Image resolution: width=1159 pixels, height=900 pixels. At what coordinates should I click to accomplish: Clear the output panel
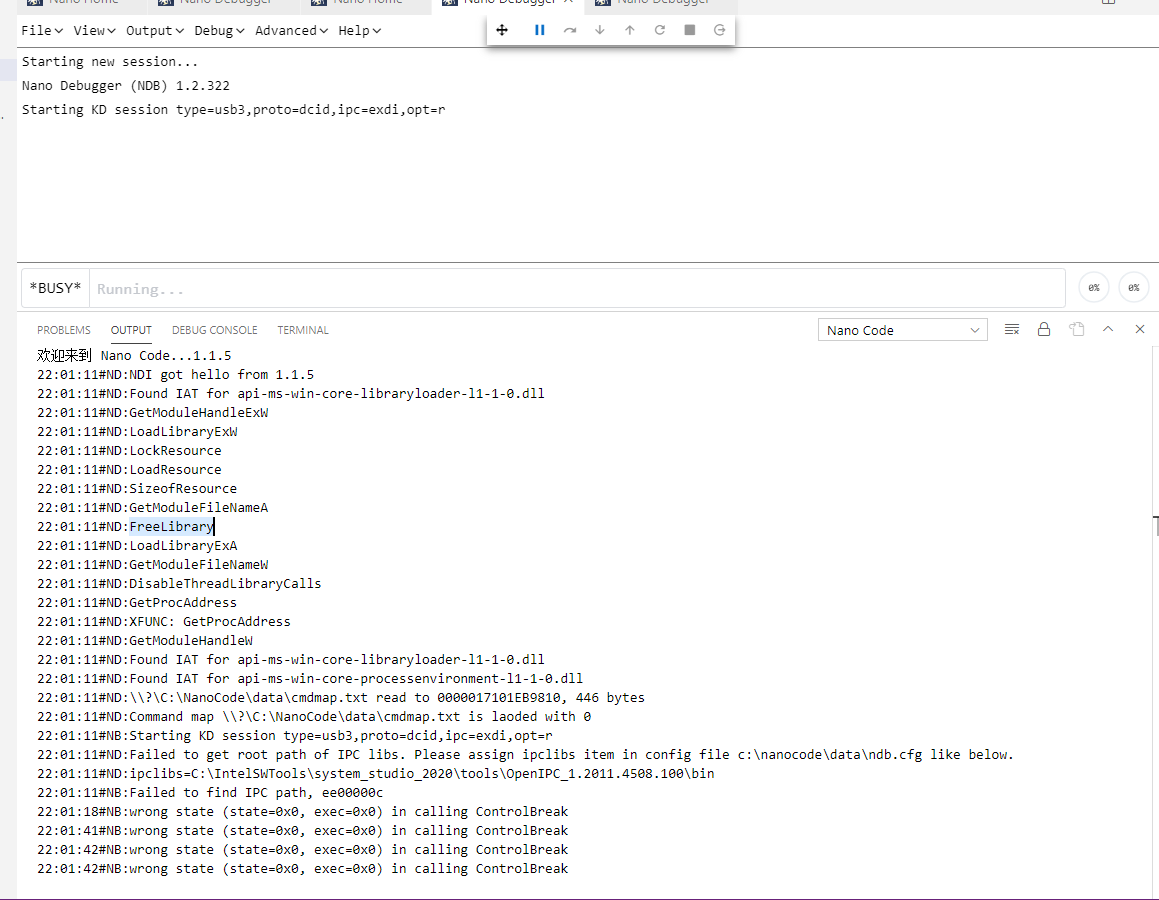point(1012,330)
